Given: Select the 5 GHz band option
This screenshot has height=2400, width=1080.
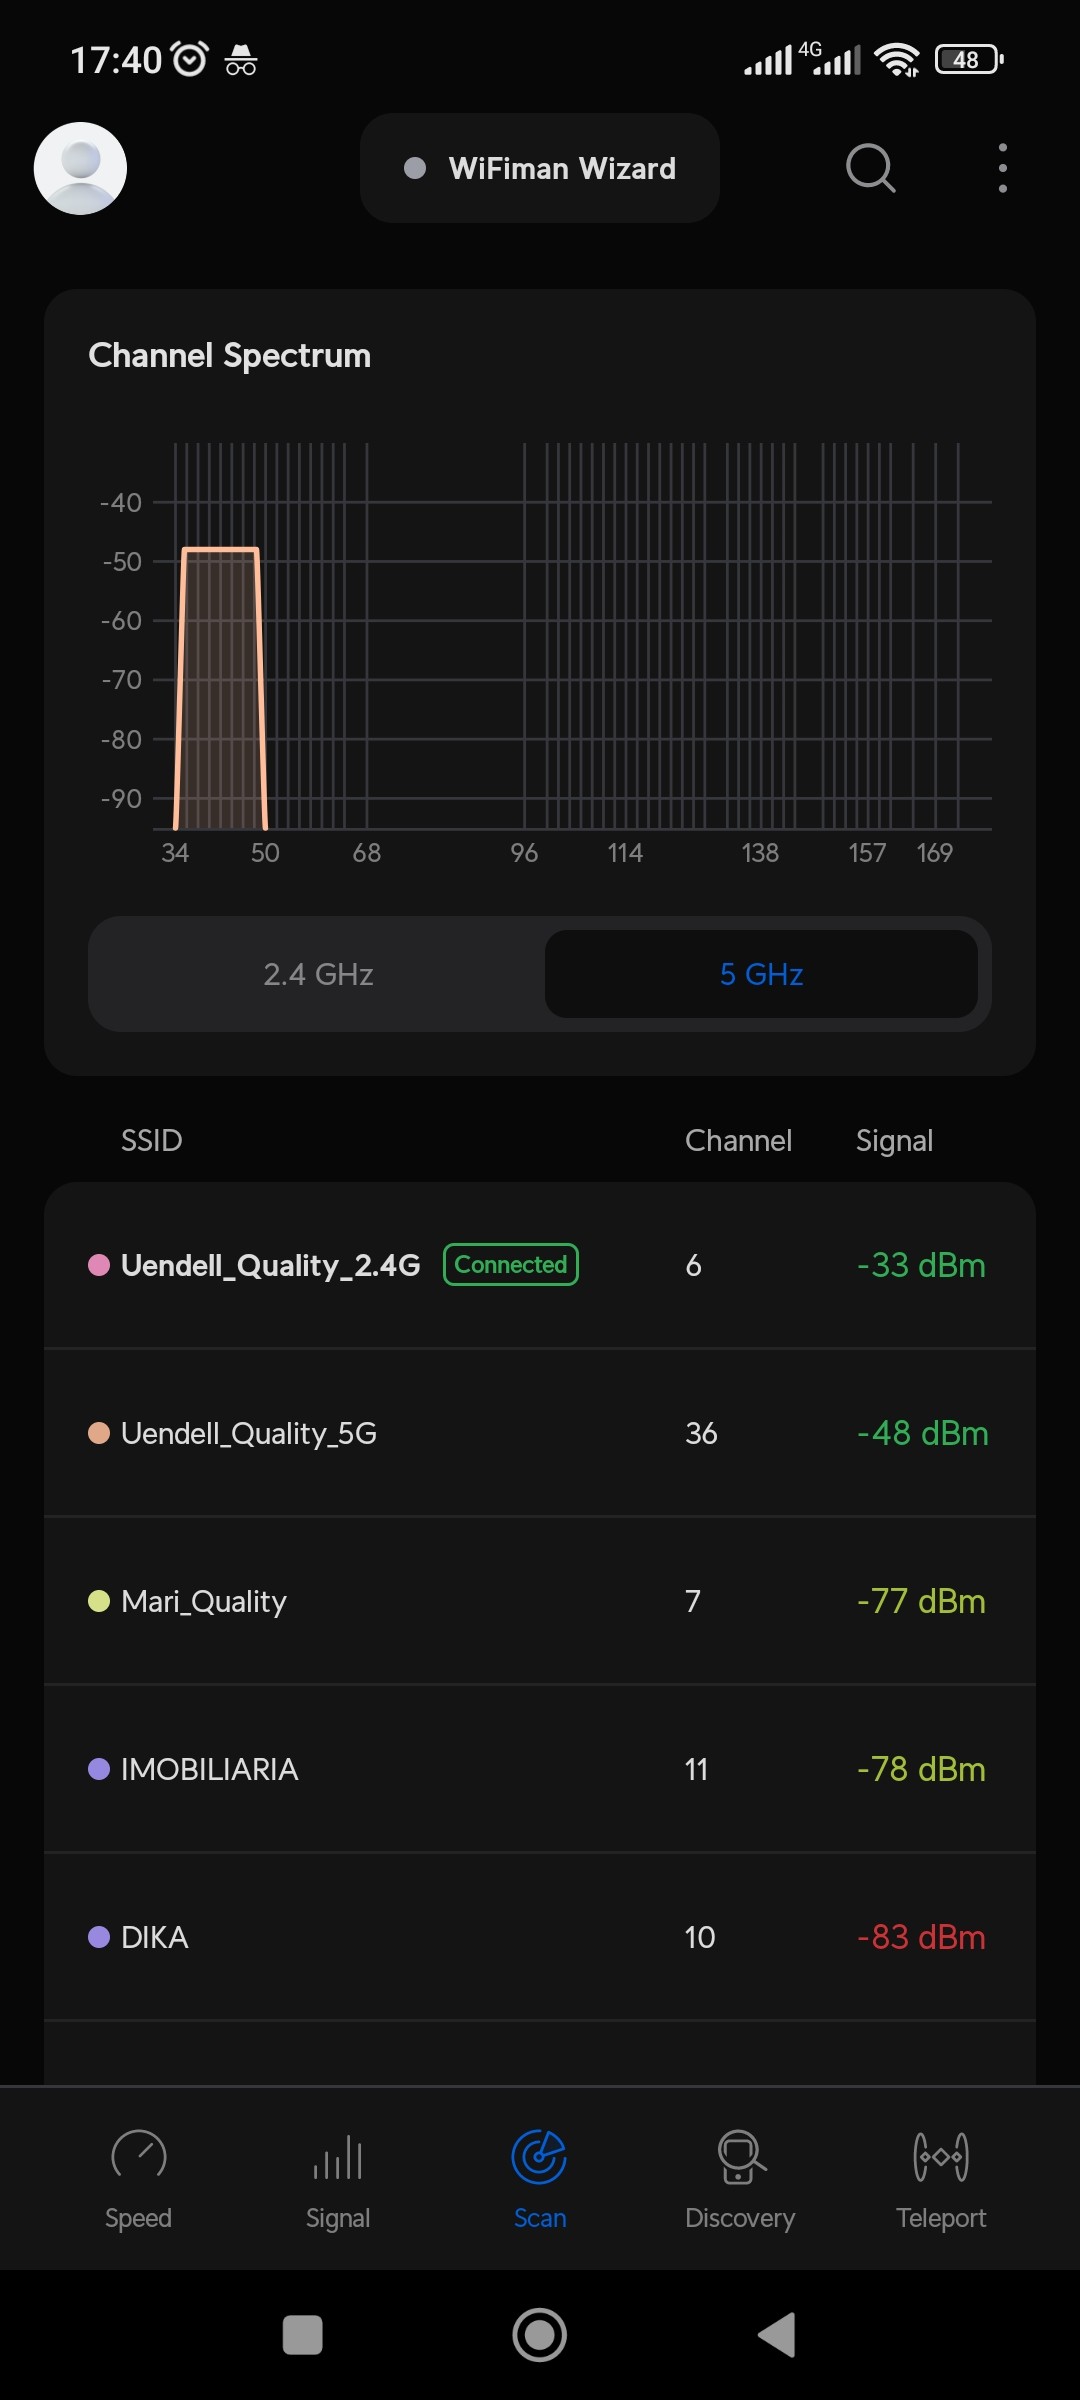Looking at the screenshot, I should 761,974.
